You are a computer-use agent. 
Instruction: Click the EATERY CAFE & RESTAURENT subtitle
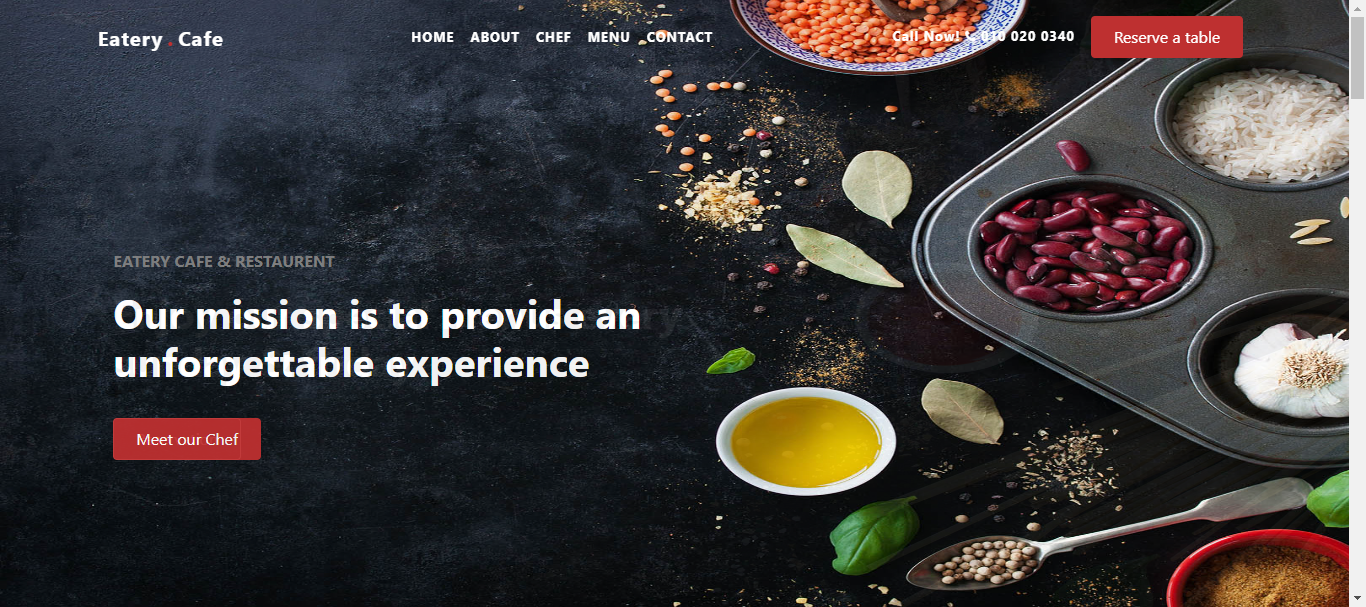[224, 262]
